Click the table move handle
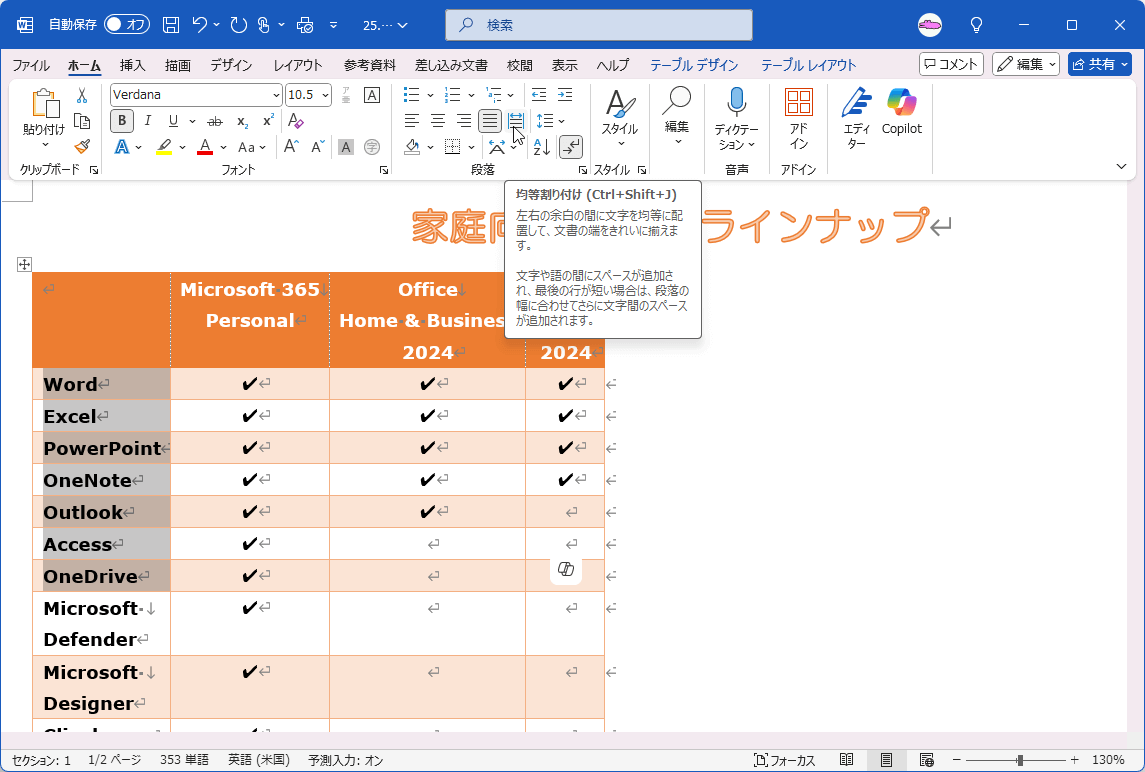The image size is (1145, 772). pyautogui.click(x=24, y=264)
